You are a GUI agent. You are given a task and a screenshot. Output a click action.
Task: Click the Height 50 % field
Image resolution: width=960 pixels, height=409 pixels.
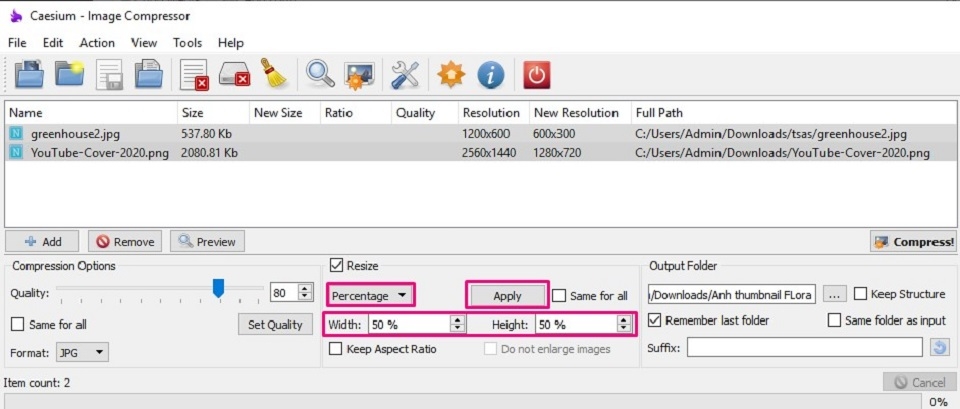(576, 325)
